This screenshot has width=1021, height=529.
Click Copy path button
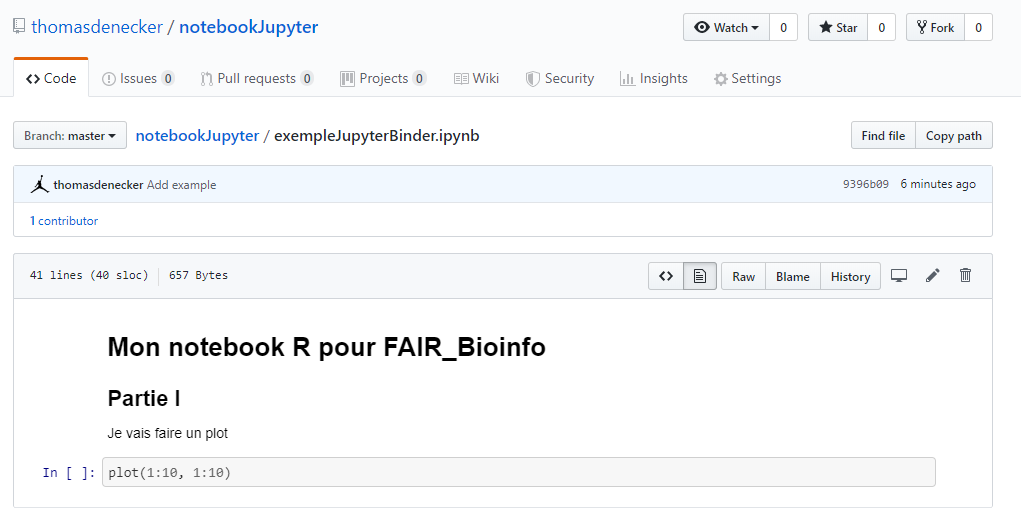(x=954, y=136)
